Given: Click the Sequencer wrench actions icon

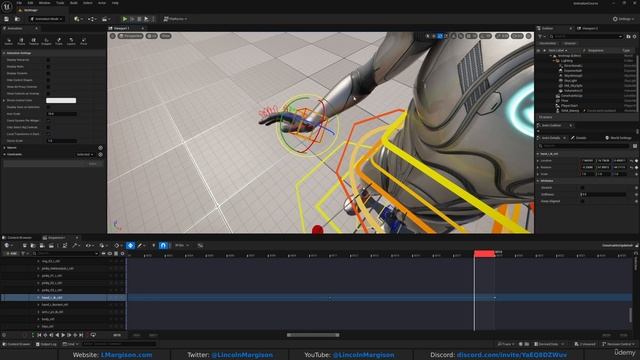Looking at the screenshot, I should coord(75,245).
